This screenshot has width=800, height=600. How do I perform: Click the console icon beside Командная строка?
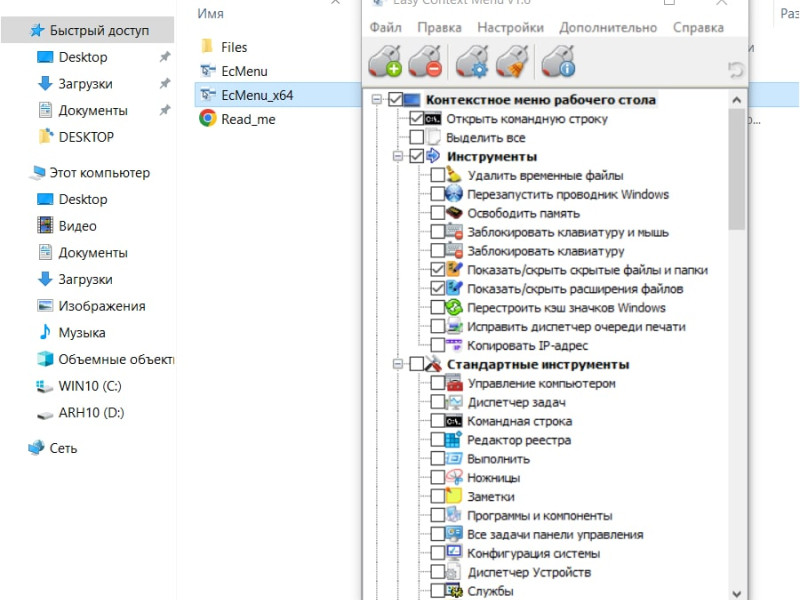click(454, 421)
